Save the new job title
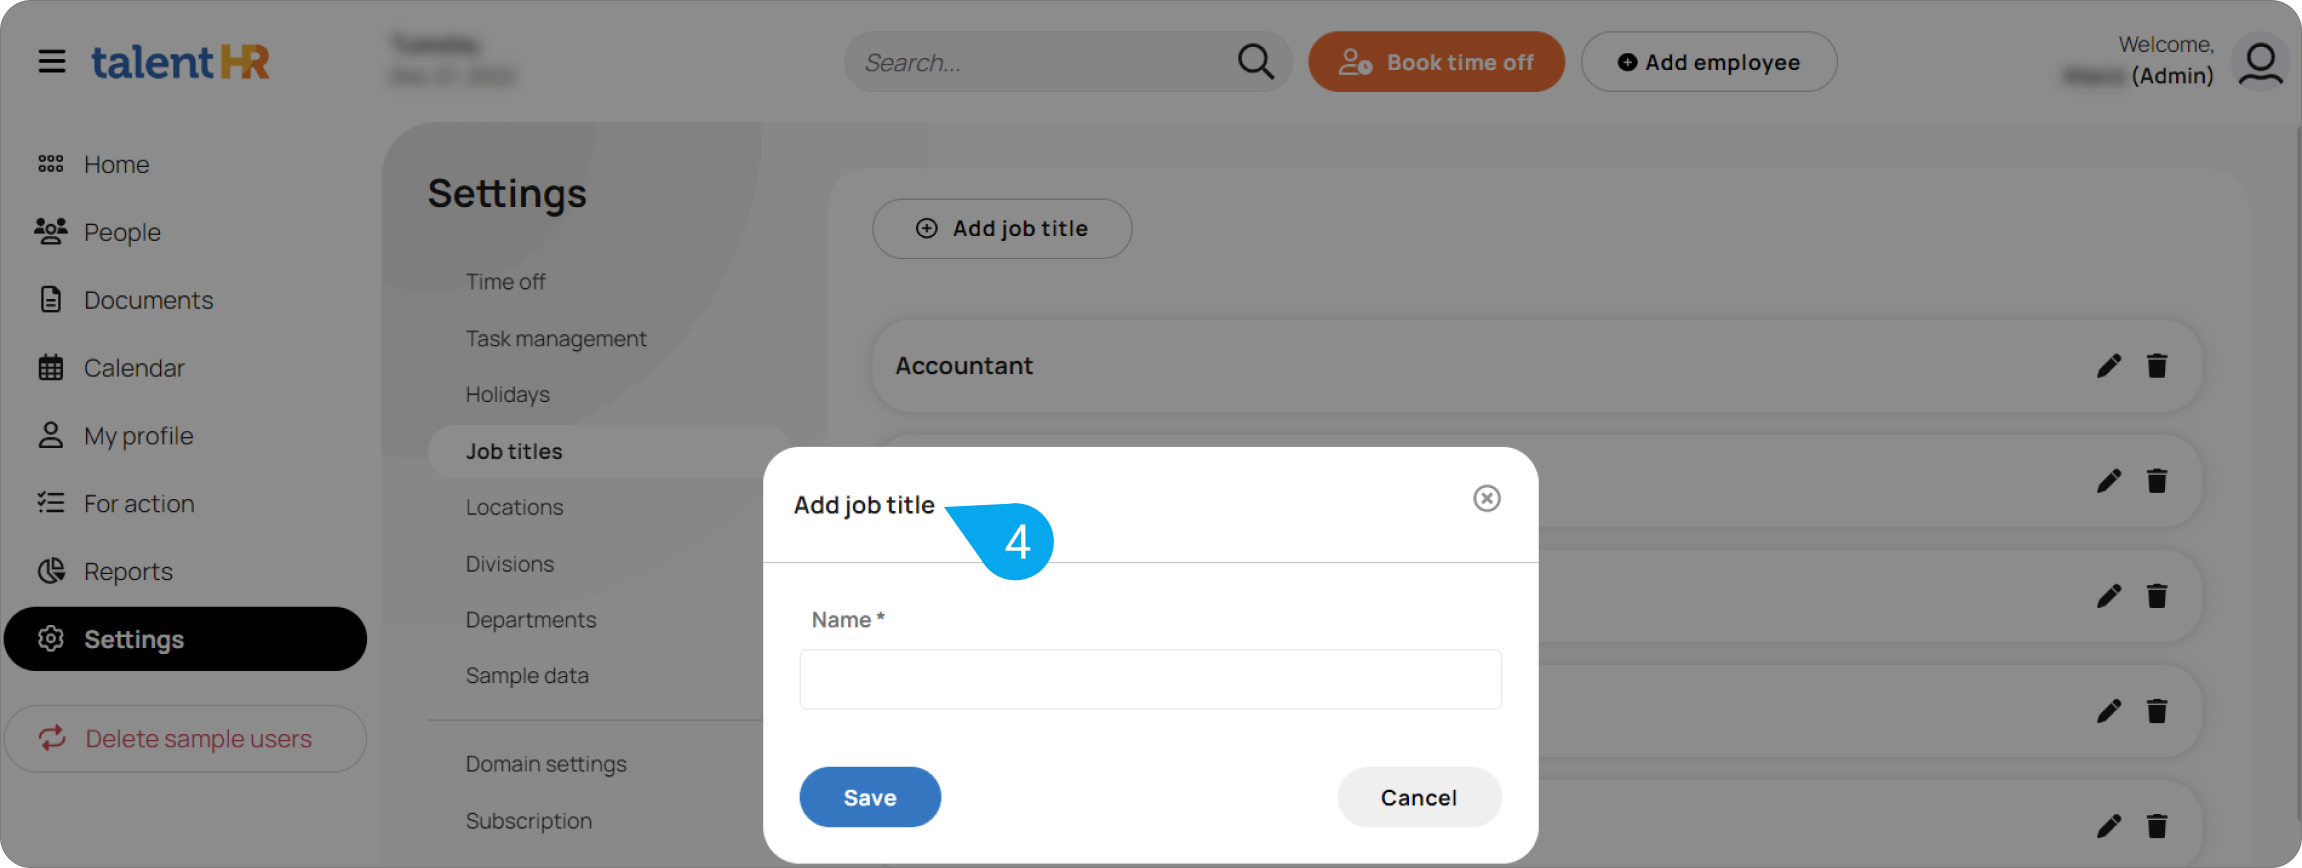The image size is (2302, 868). point(870,797)
